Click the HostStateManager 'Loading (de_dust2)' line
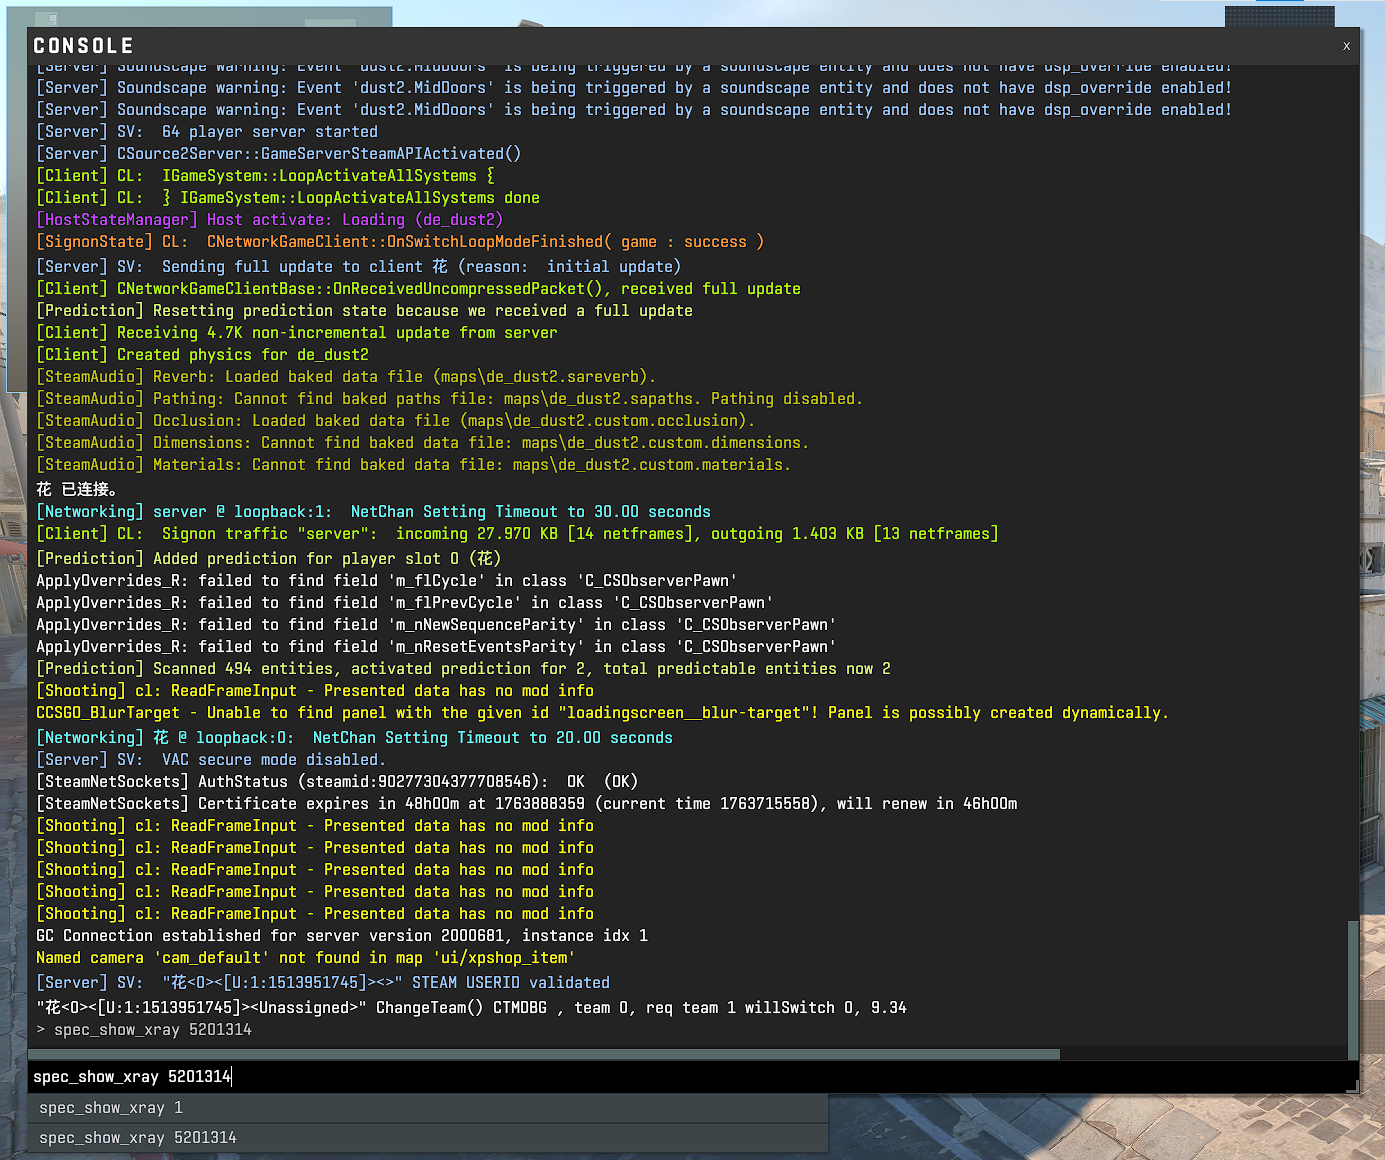This screenshot has height=1160, width=1385. [269, 220]
